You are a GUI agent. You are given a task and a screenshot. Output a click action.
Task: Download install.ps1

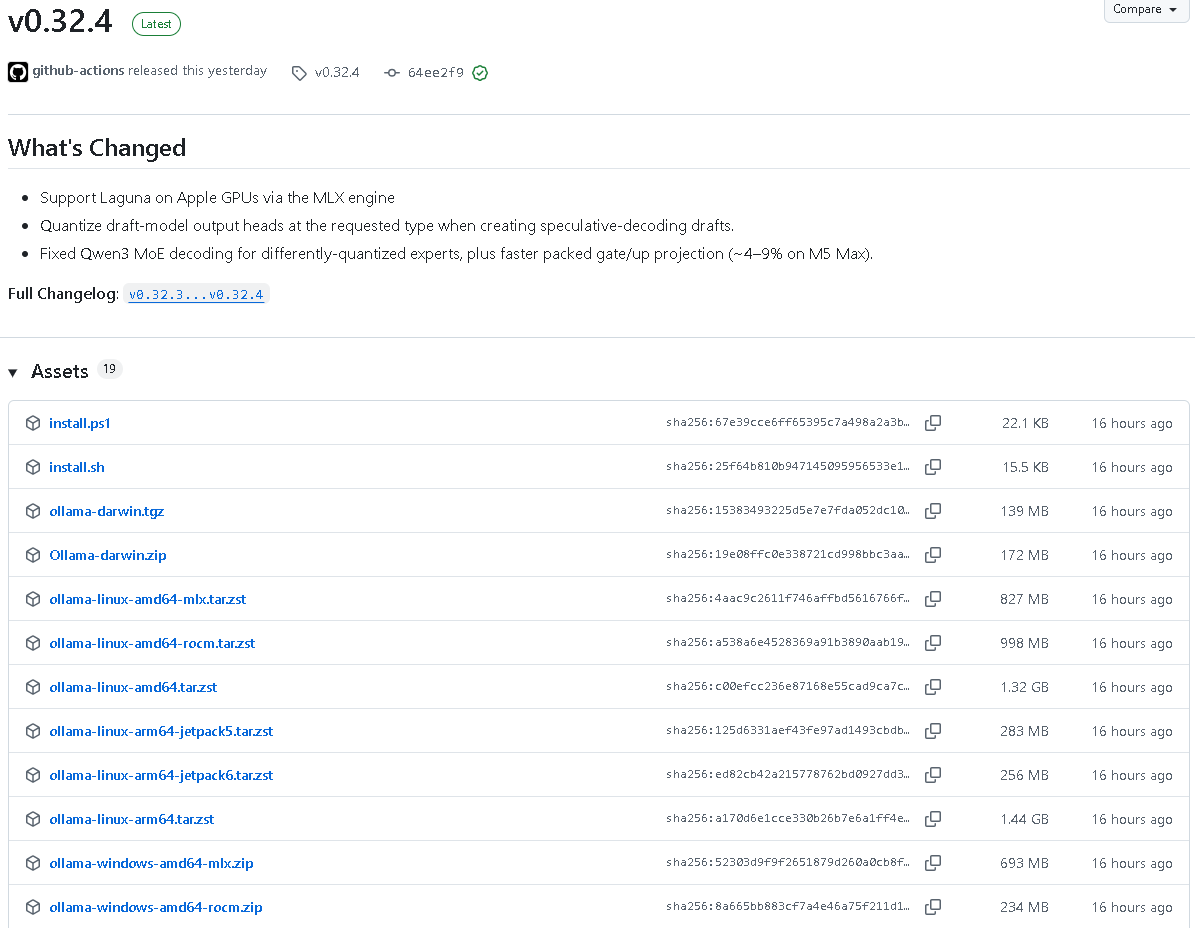[x=80, y=423]
